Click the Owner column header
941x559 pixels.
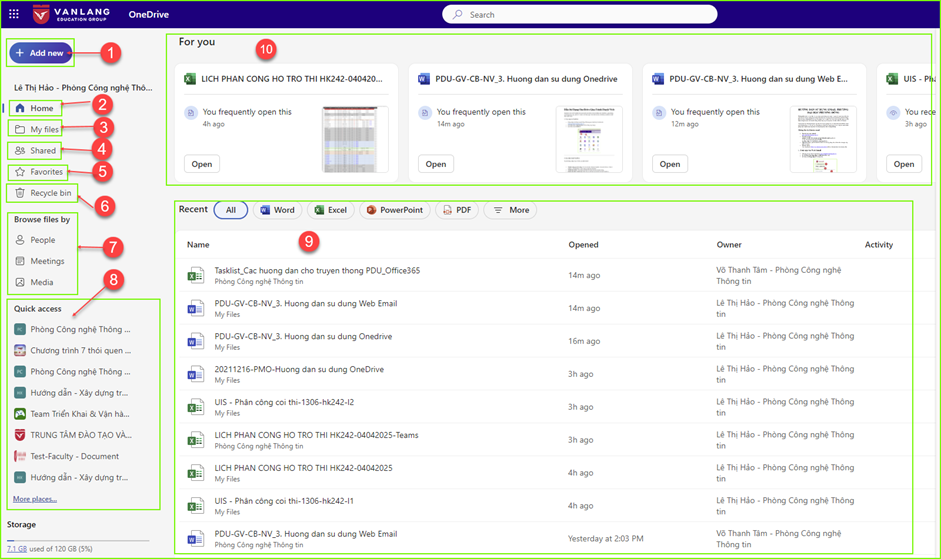[x=729, y=244]
